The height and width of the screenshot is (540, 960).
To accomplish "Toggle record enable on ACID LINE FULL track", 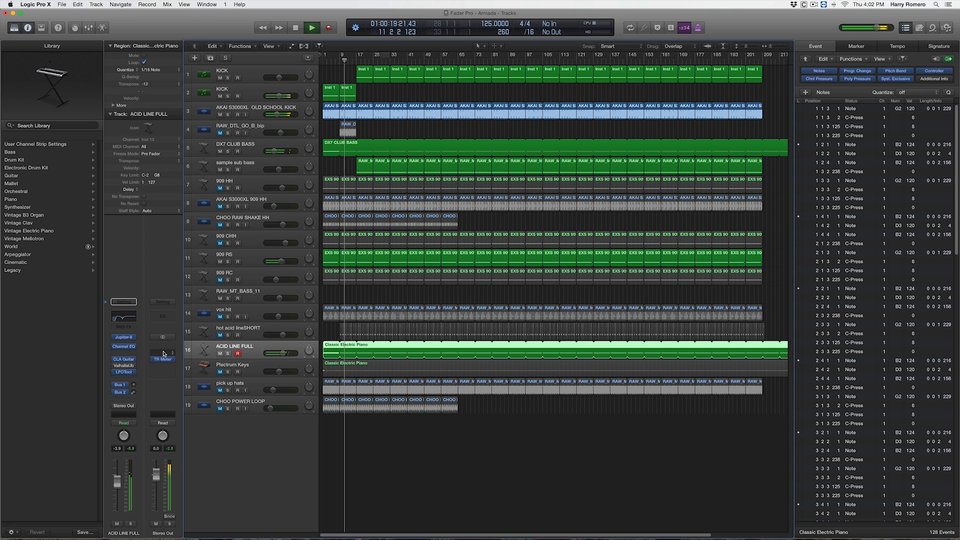I will tap(238, 353).
